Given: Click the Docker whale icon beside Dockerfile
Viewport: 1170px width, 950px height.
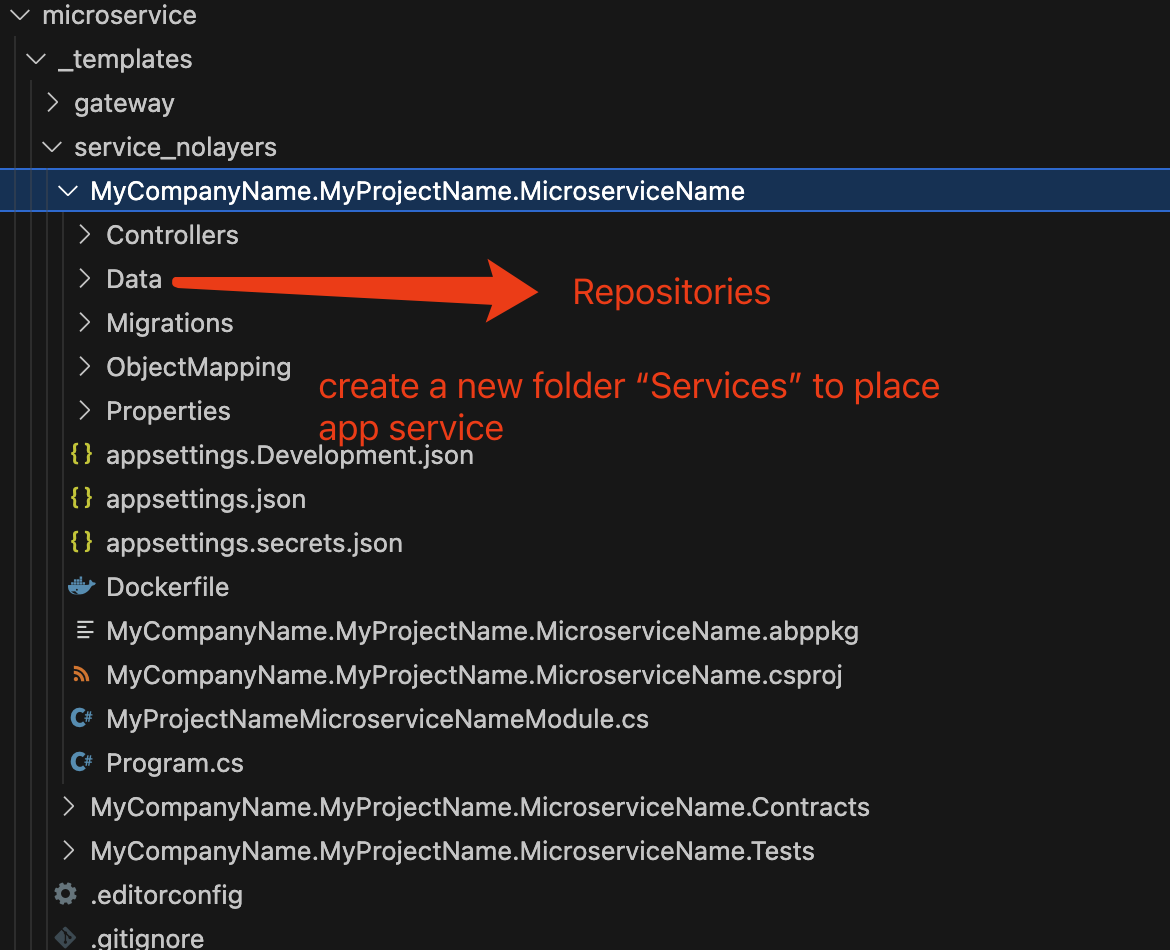Looking at the screenshot, I should [81, 587].
